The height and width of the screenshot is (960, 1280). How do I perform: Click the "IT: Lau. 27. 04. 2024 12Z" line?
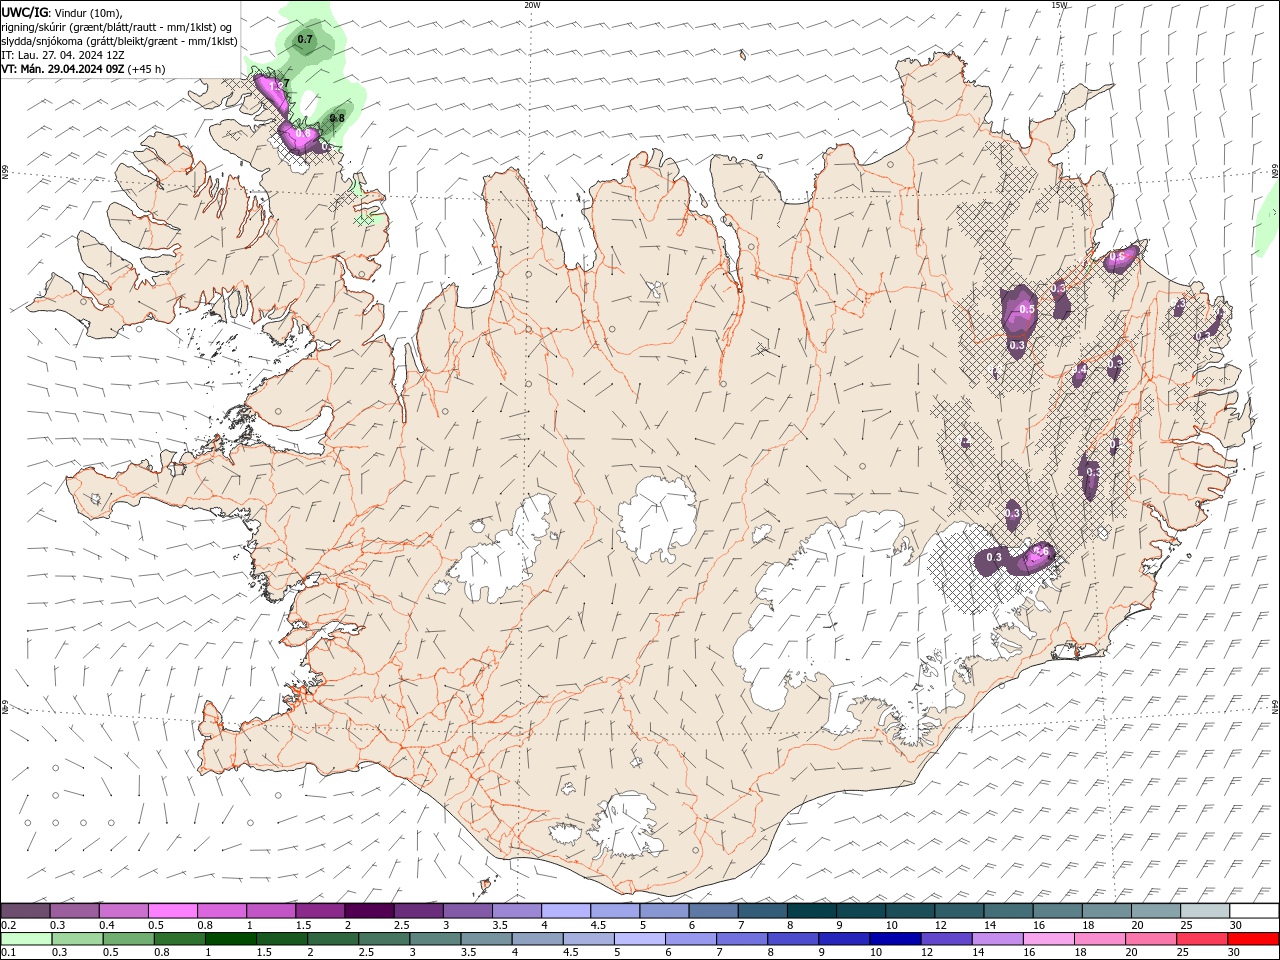tap(63, 55)
